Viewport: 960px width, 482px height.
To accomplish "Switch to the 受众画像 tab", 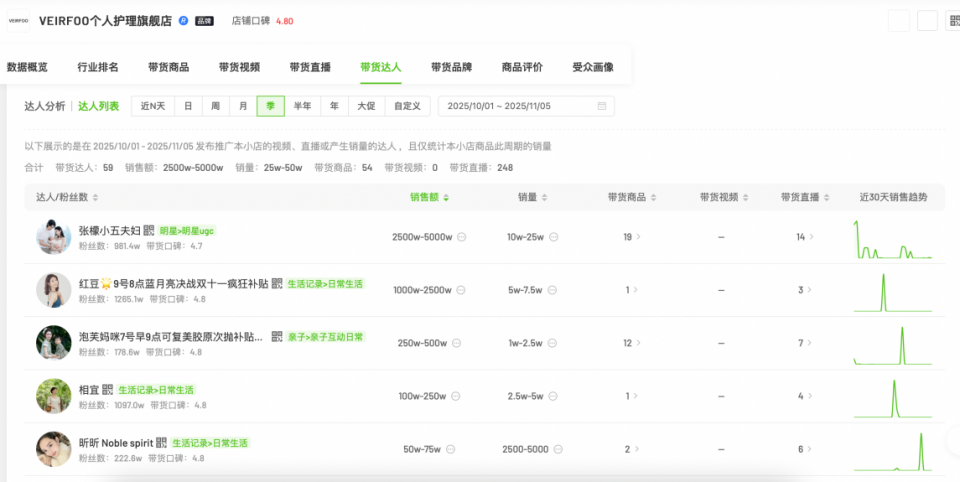I will [x=593, y=67].
